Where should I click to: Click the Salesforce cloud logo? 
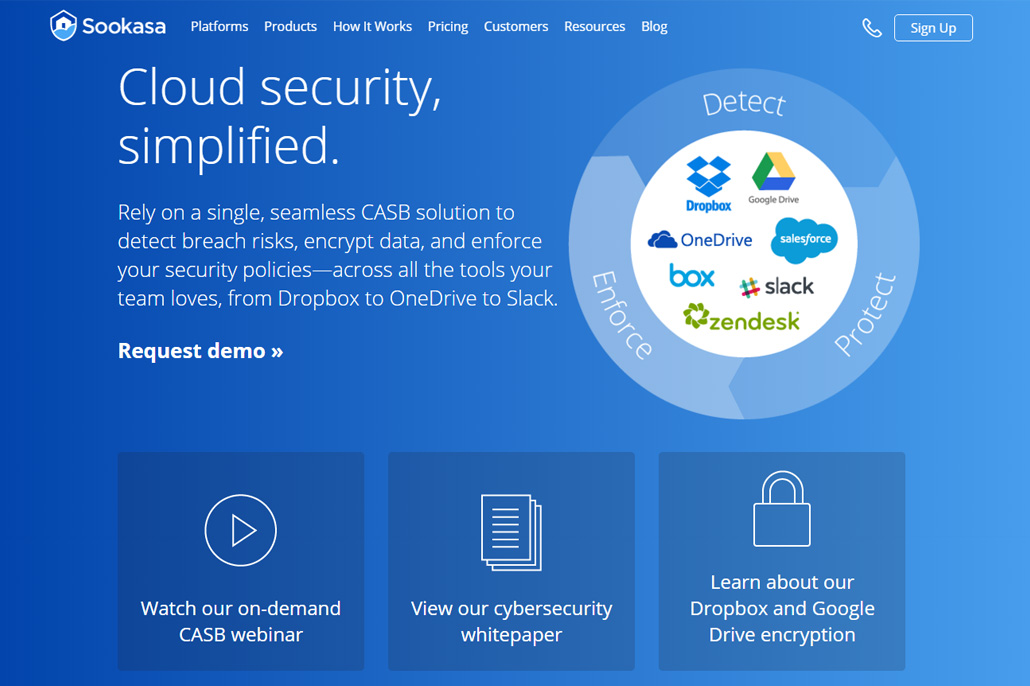(x=805, y=240)
